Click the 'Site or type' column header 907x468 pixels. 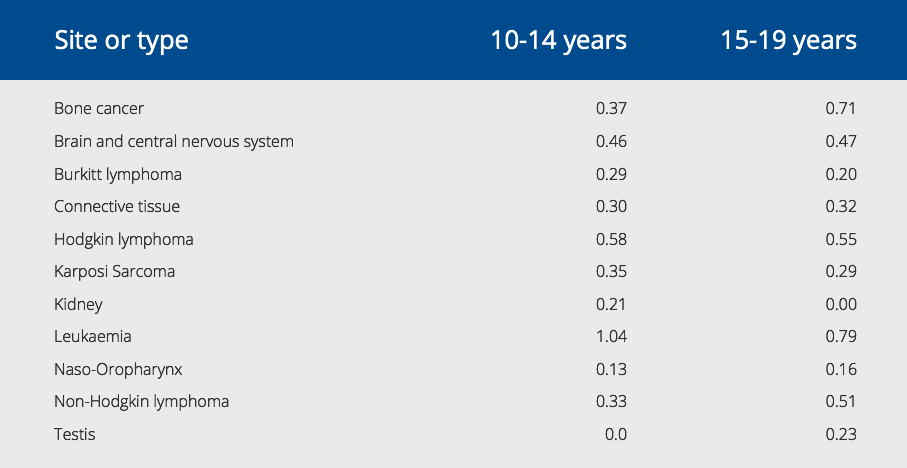[x=121, y=40]
